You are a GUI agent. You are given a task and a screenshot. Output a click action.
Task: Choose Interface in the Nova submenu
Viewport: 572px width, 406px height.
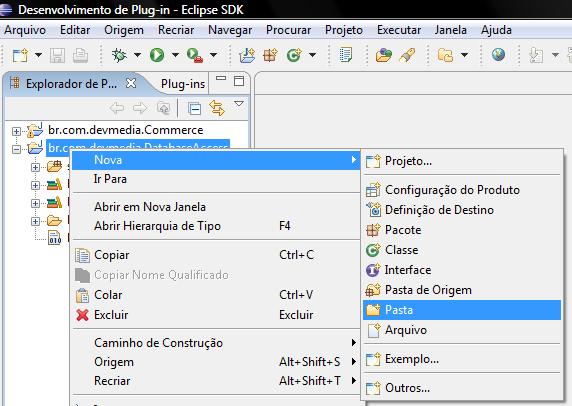tap(462, 270)
